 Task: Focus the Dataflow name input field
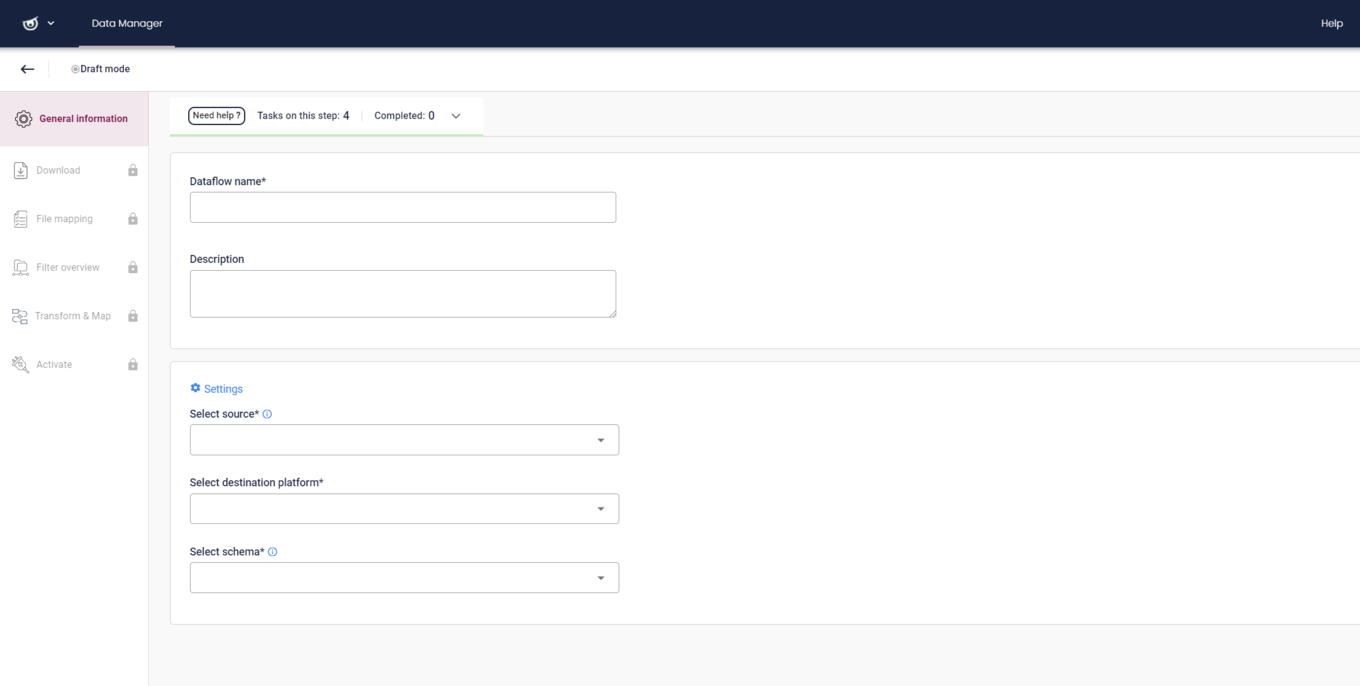click(403, 207)
